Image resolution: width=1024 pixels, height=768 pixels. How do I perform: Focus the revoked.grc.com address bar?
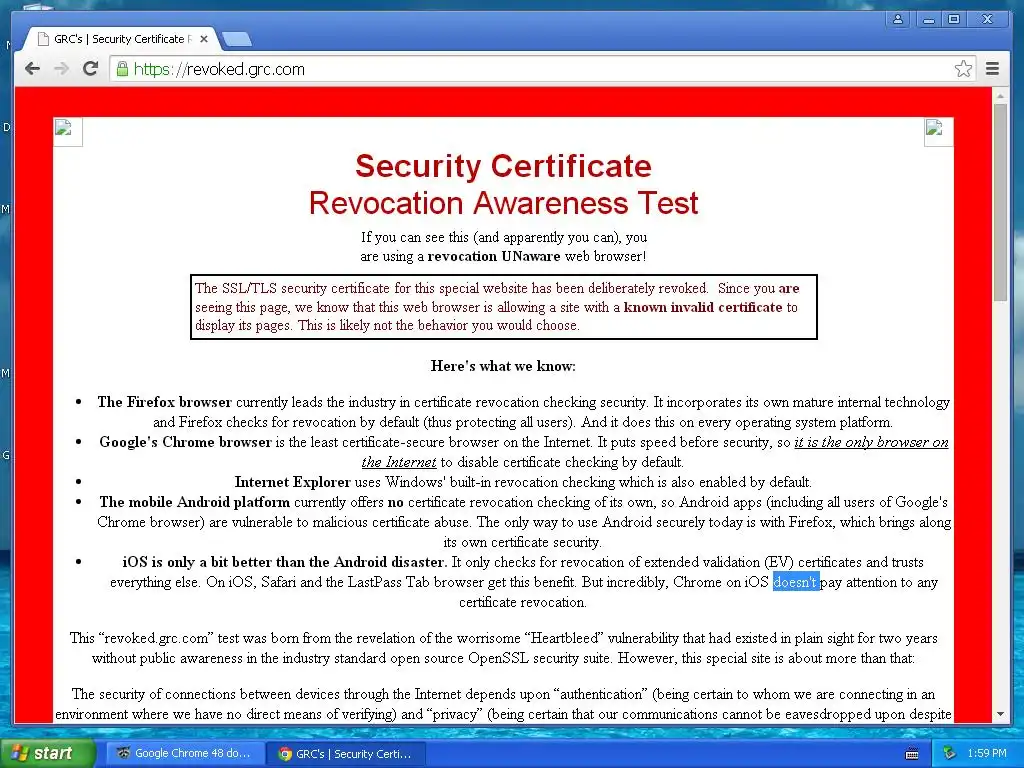(542, 69)
